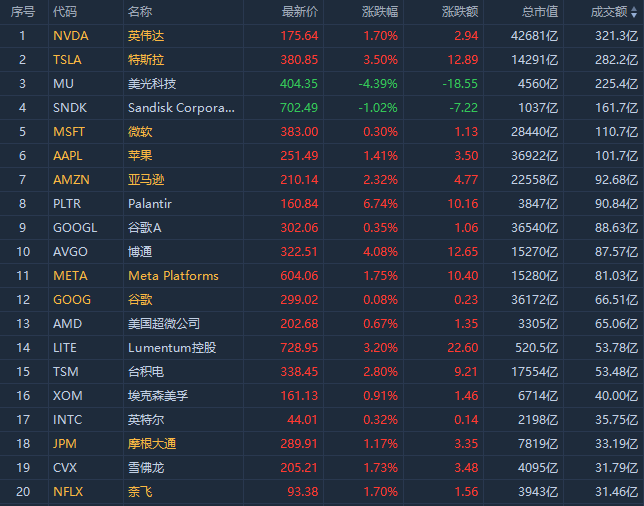Open 美光科技 stock name
This screenshot has height=506, width=644.
tap(152, 83)
